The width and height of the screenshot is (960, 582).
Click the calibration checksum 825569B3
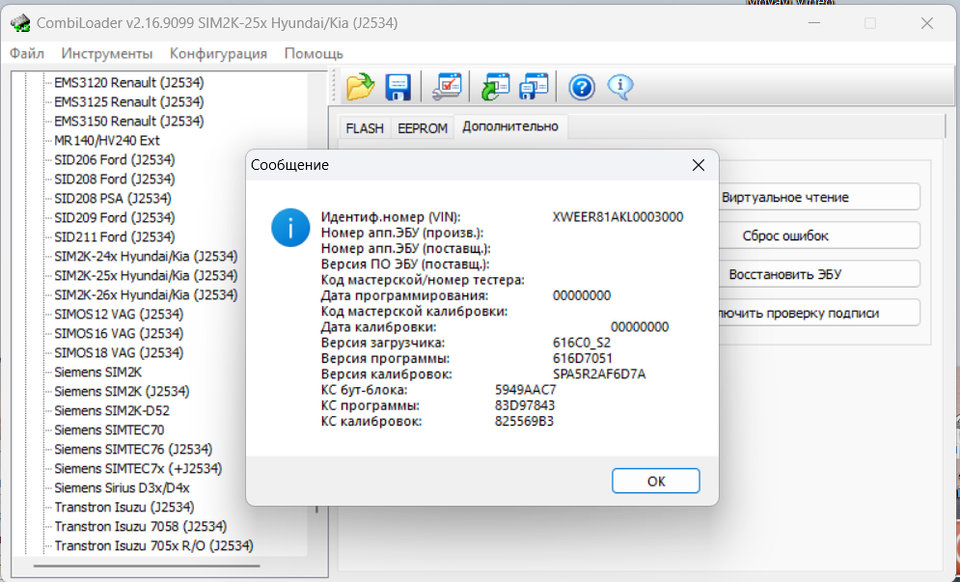(524, 421)
